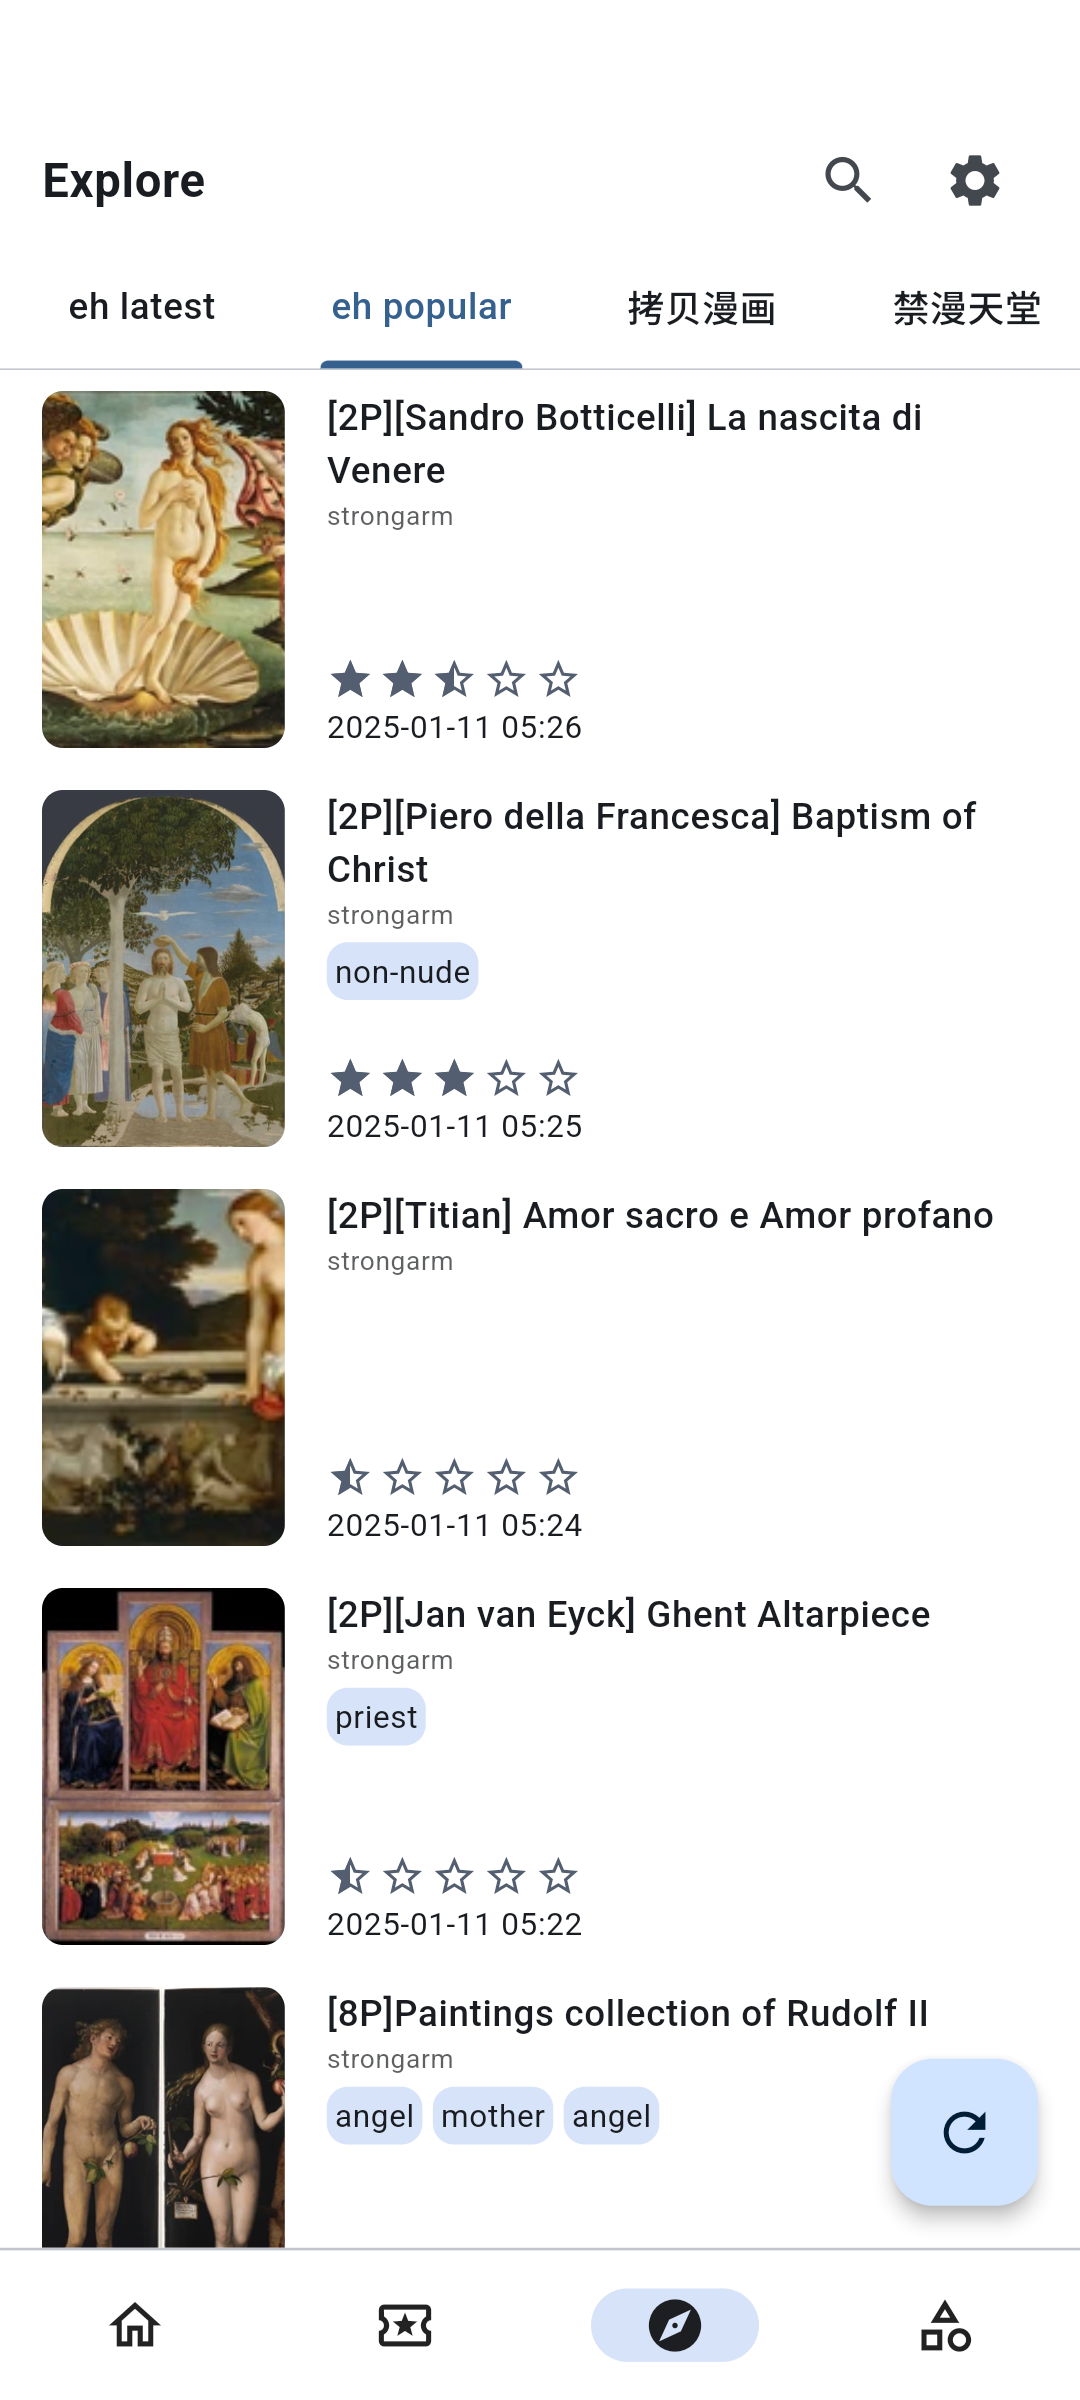Open Paintings collection of Rudolf II title

627,2013
